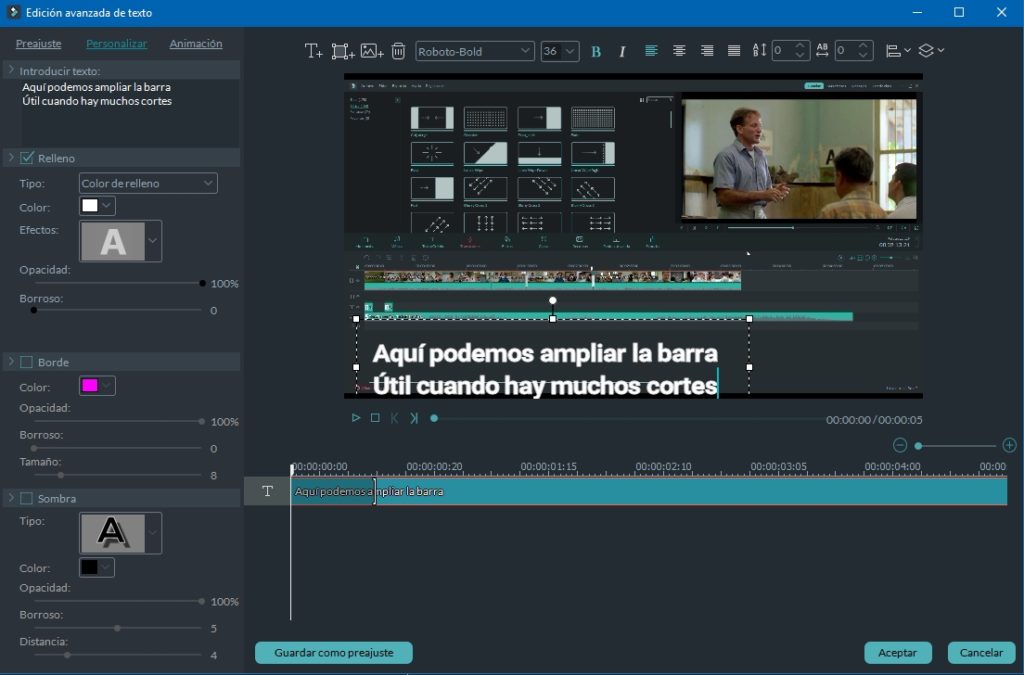Delete selected element with trash icon
The image size is (1024, 675).
(398, 51)
